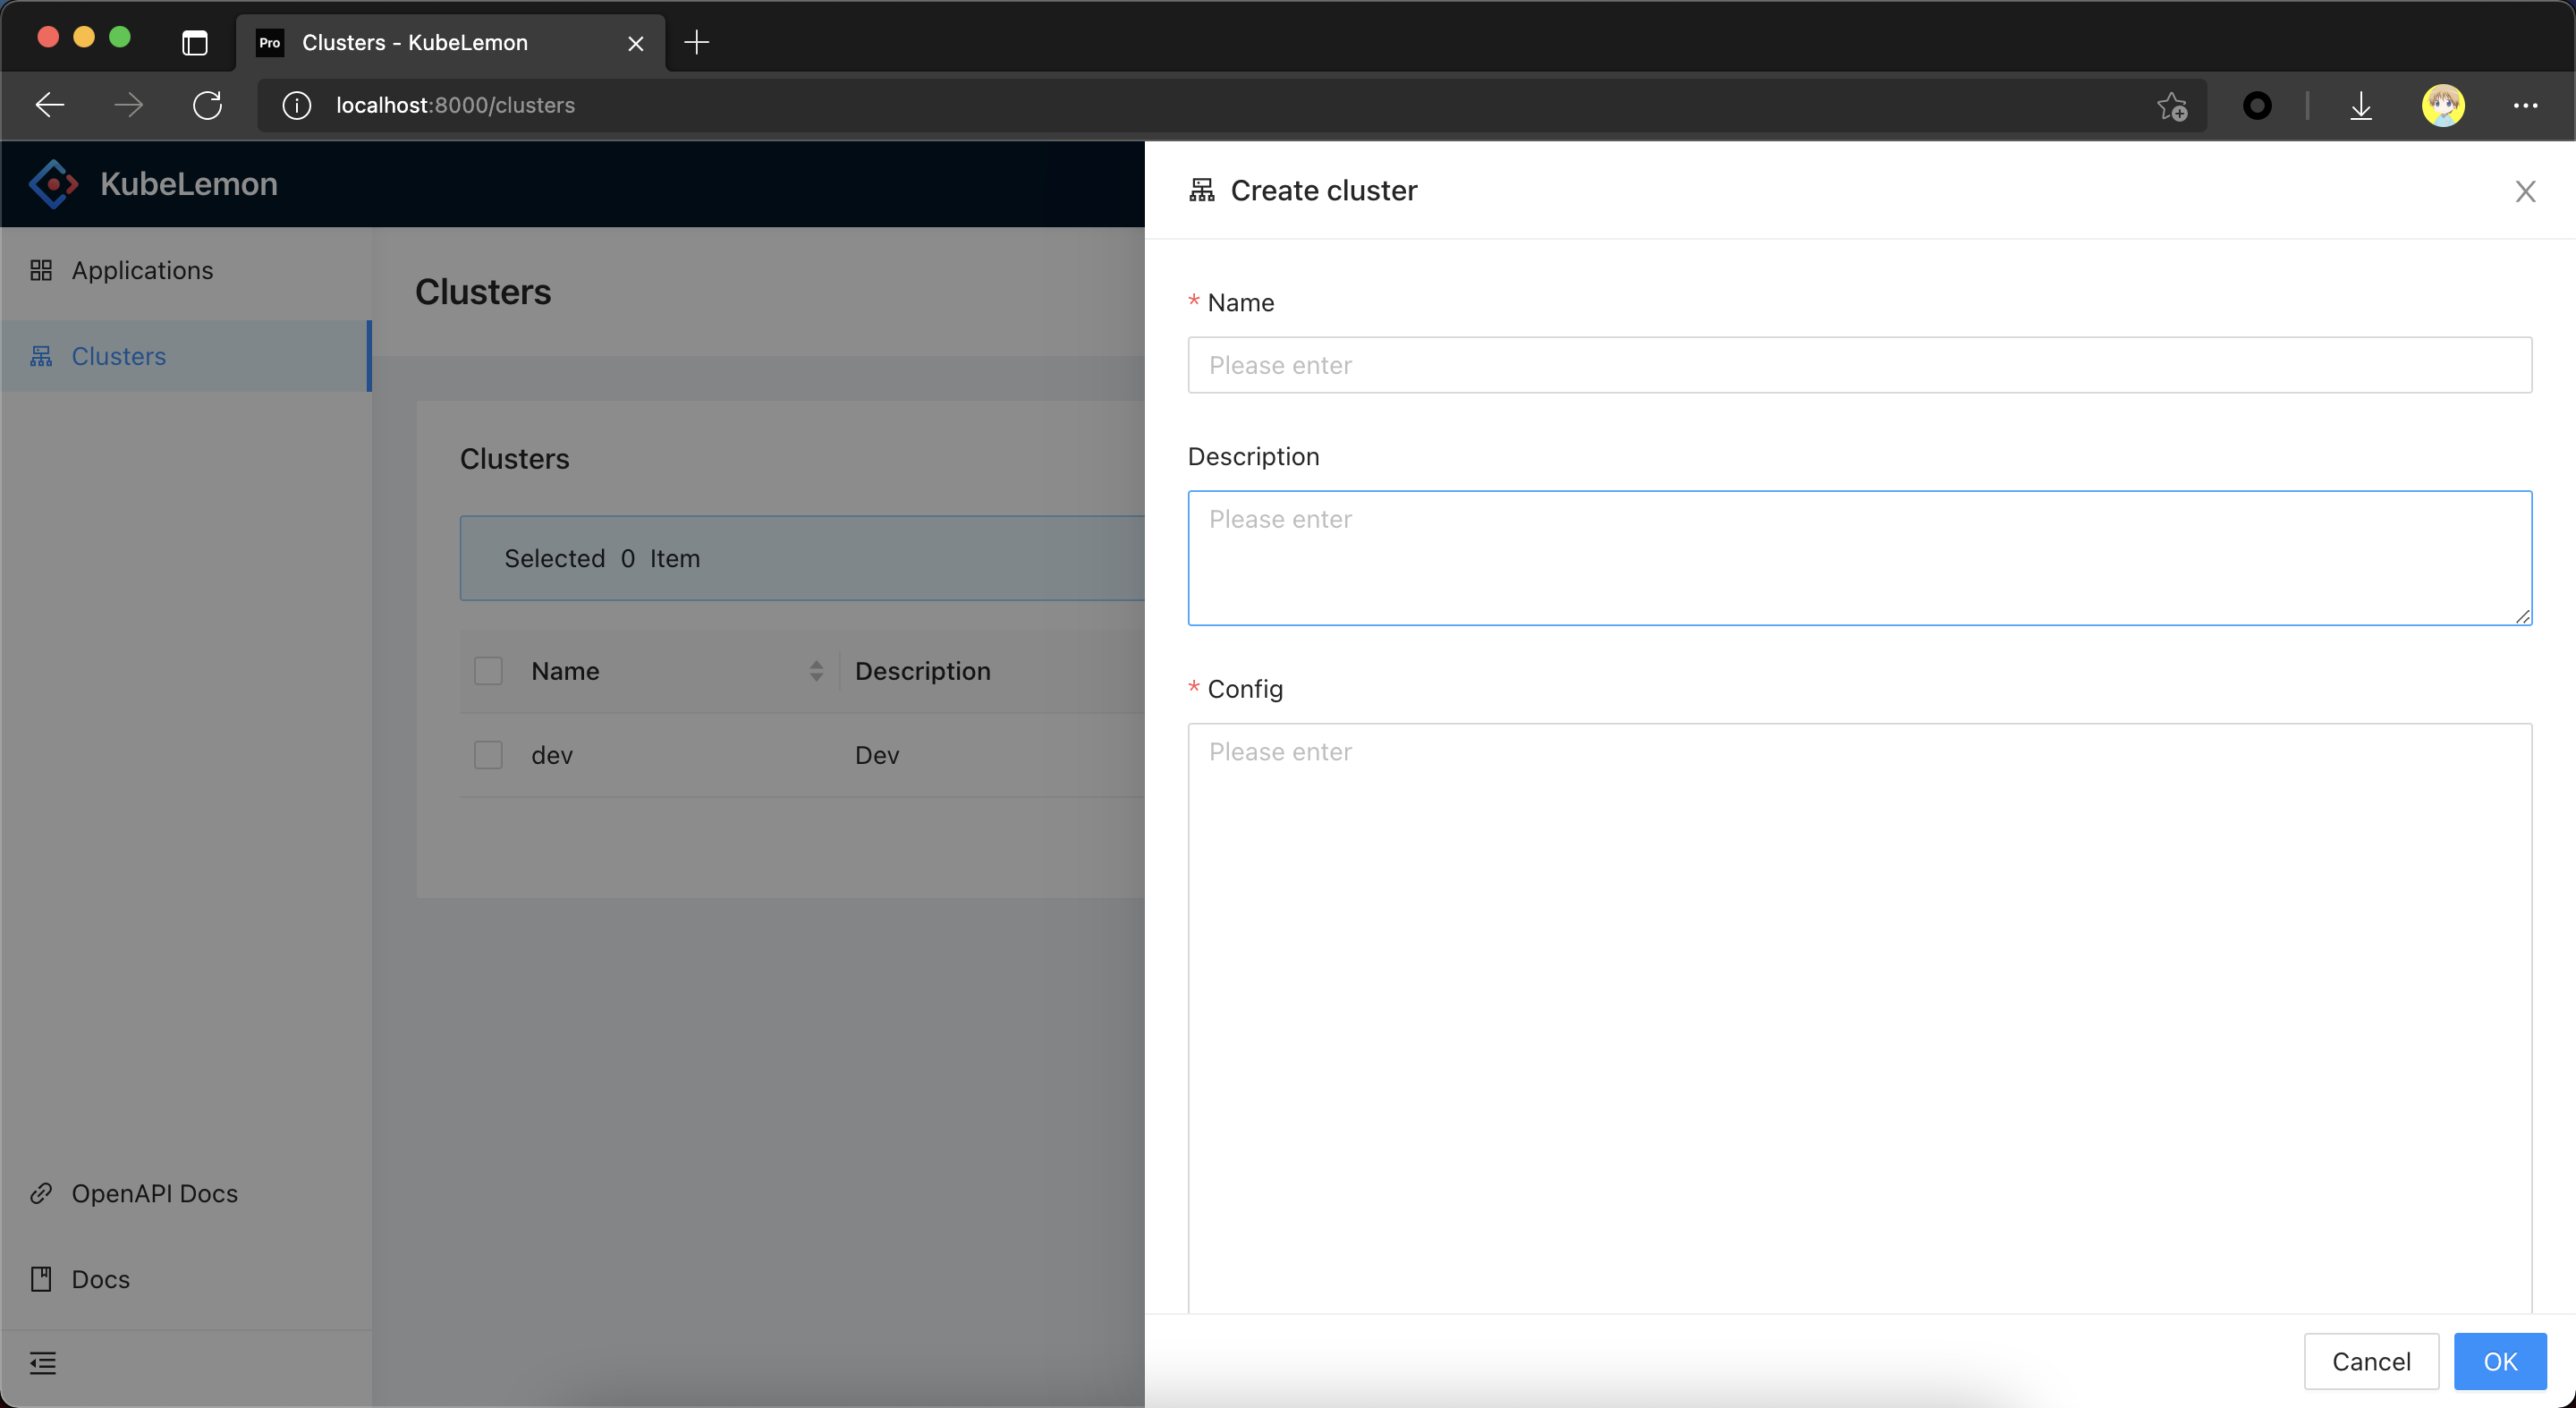Screen dimensions: 2576x1408
Task: Click the KubeLemon logo icon
Action: (x=53, y=184)
